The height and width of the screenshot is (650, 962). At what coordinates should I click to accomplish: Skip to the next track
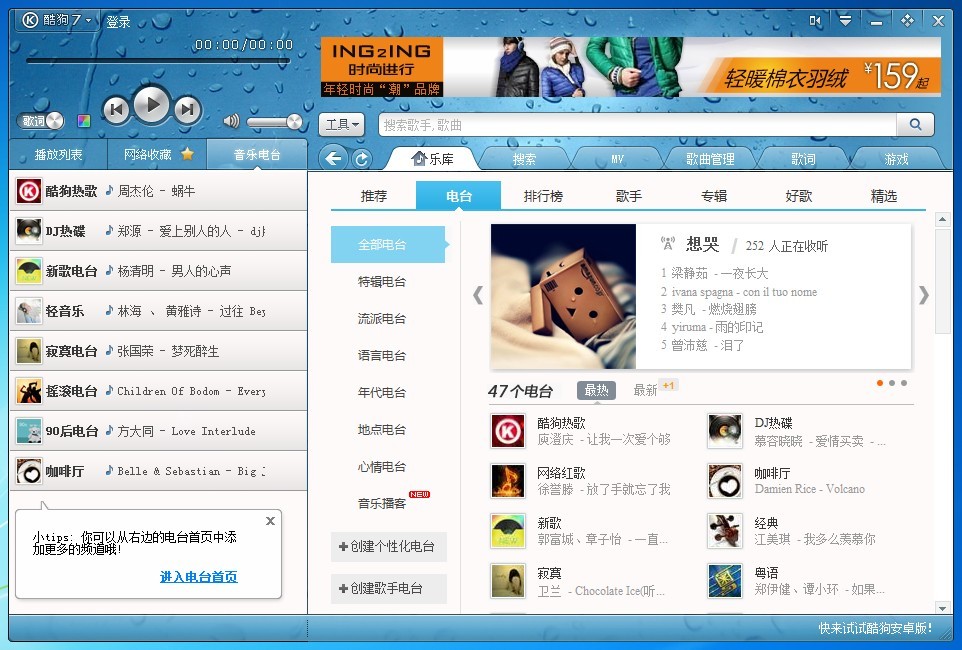(x=188, y=109)
